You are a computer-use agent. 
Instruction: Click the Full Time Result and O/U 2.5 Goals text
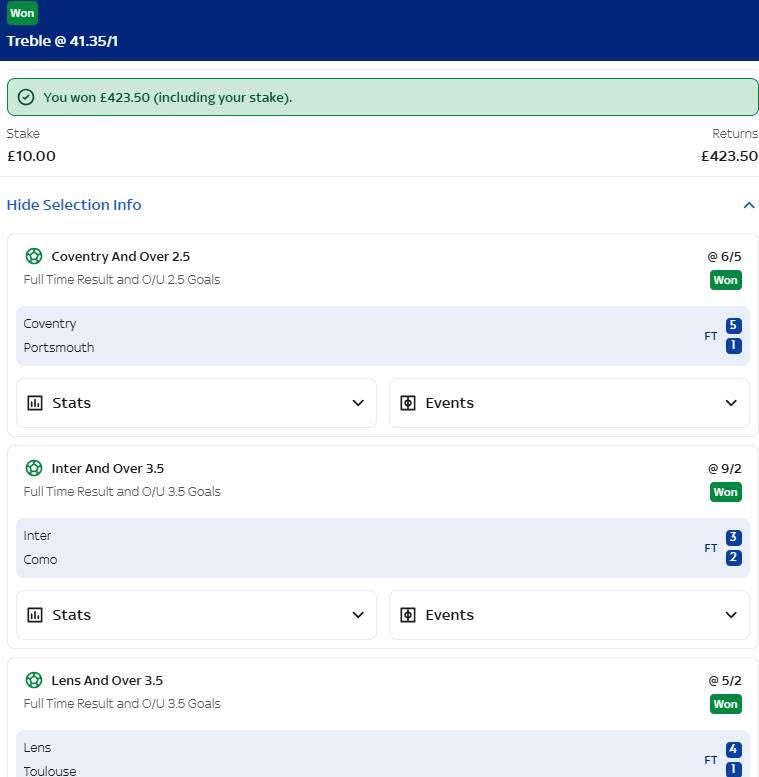(122, 279)
